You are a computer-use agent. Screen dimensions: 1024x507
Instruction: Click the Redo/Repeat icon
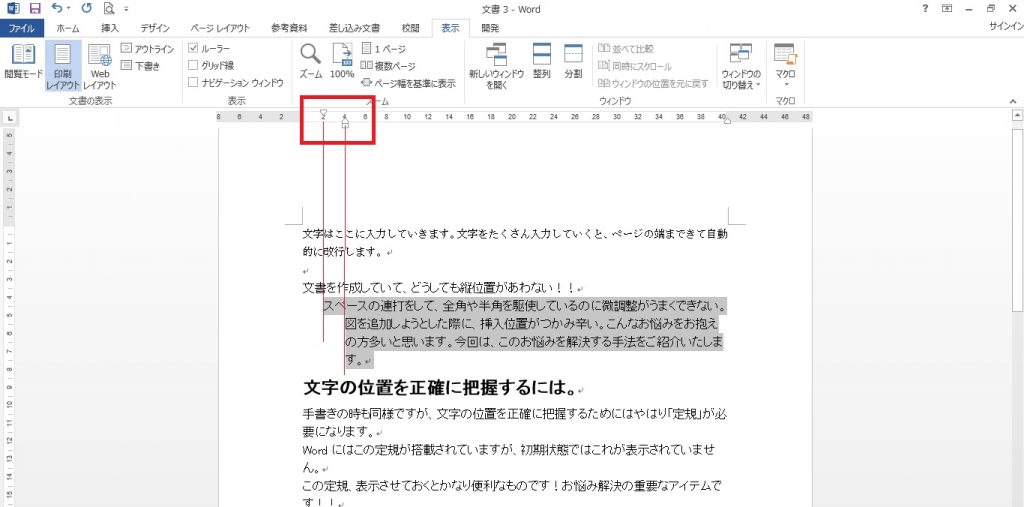tap(87, 8)
